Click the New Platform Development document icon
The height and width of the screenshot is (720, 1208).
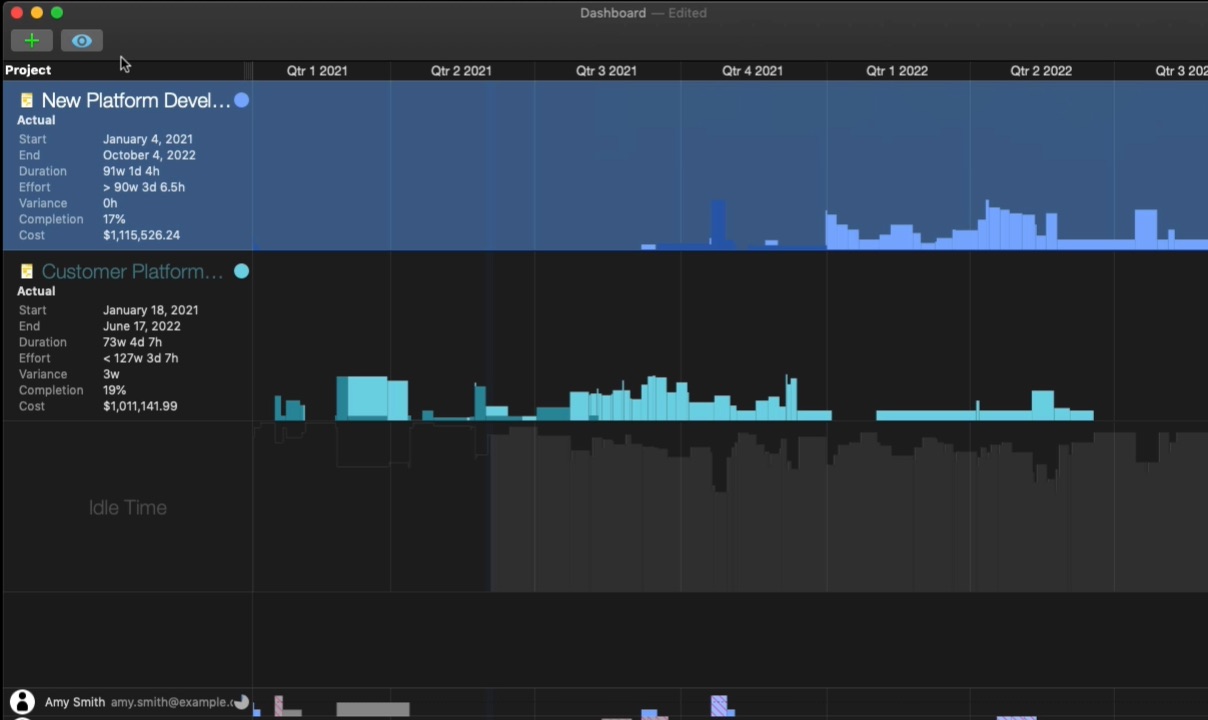[x=27, y=101]
